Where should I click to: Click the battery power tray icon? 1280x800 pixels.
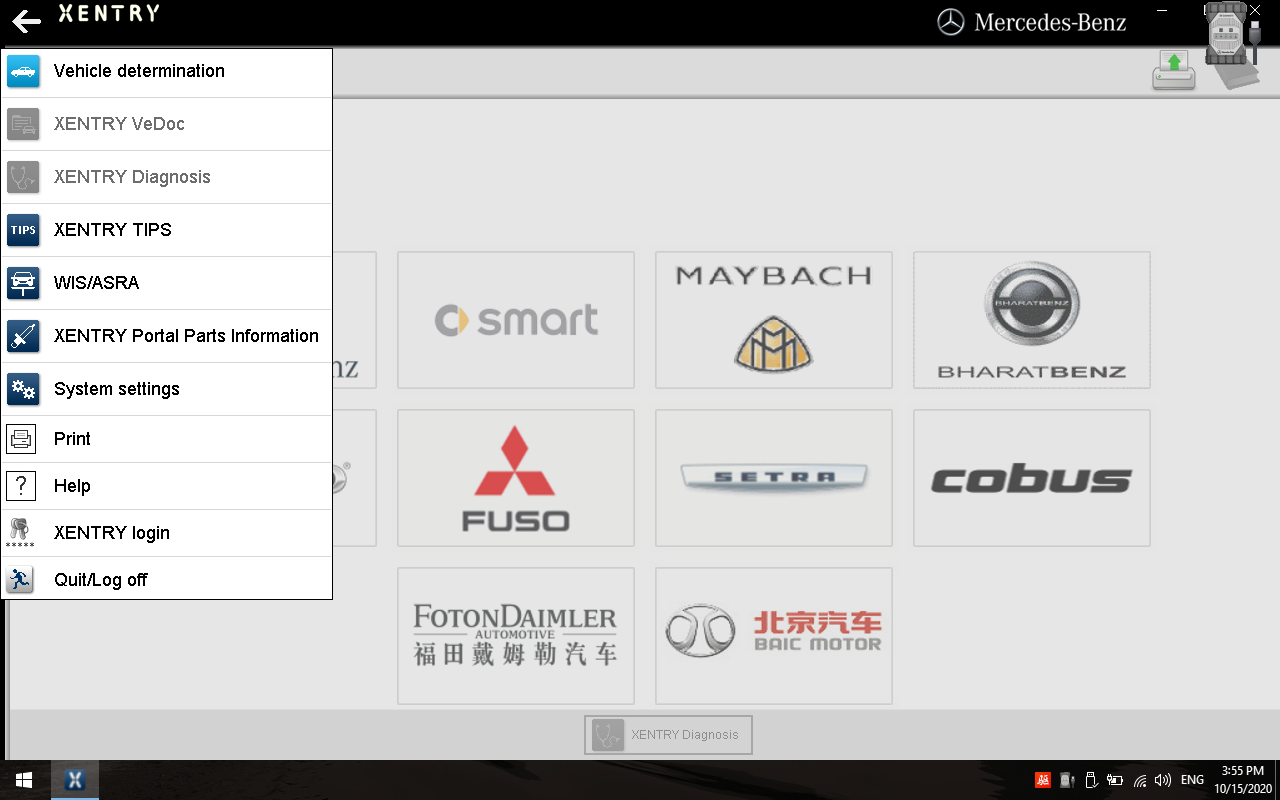(x=1115, y=780)
